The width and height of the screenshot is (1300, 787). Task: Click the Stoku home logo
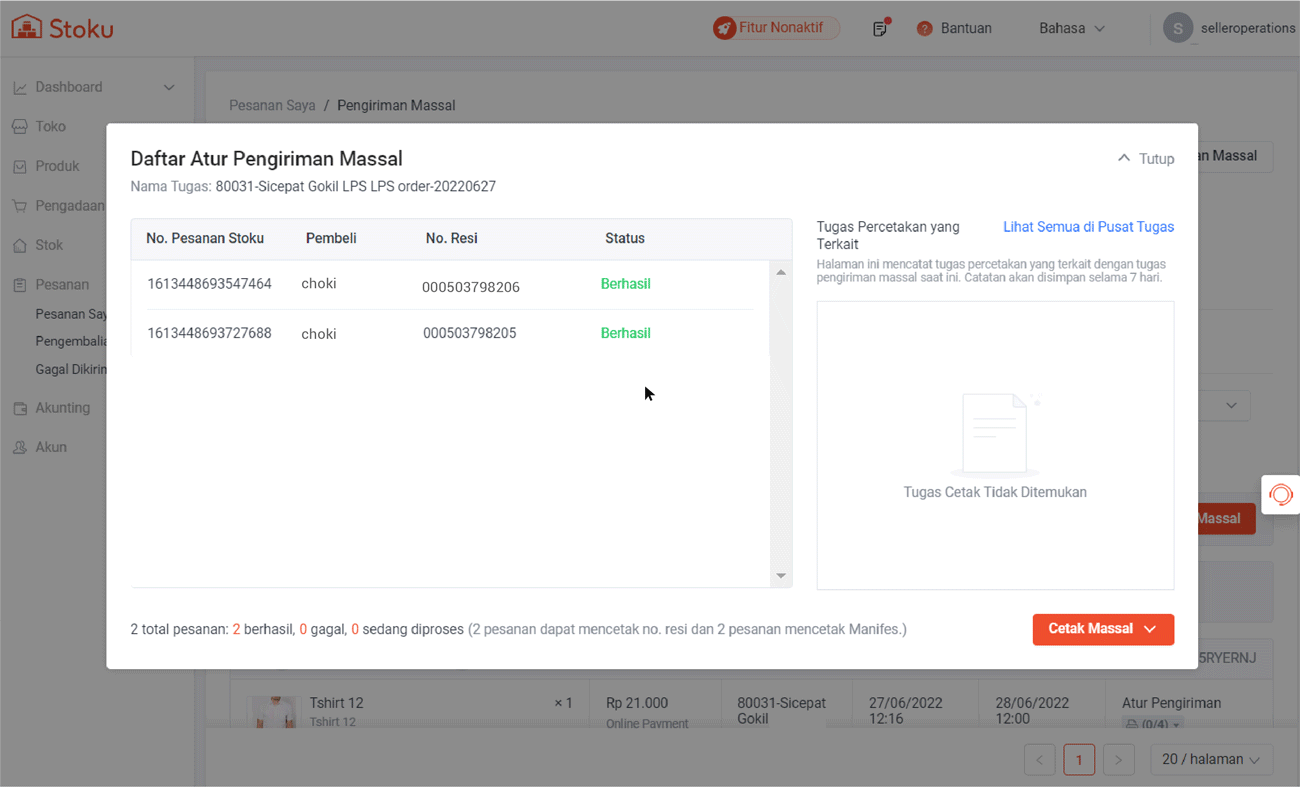click(x=62, y=28)
